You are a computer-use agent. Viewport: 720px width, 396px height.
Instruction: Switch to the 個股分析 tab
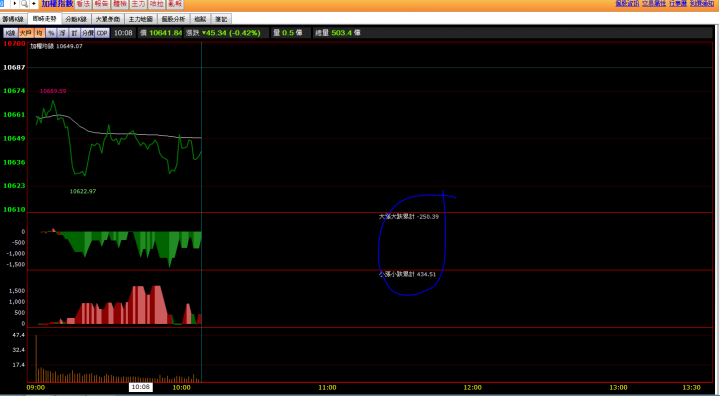pos(174,19)
